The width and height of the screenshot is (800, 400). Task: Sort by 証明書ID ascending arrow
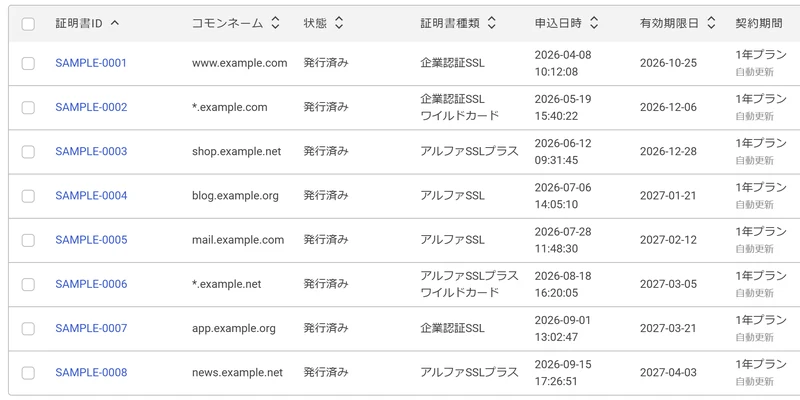(x=115, y=23)
